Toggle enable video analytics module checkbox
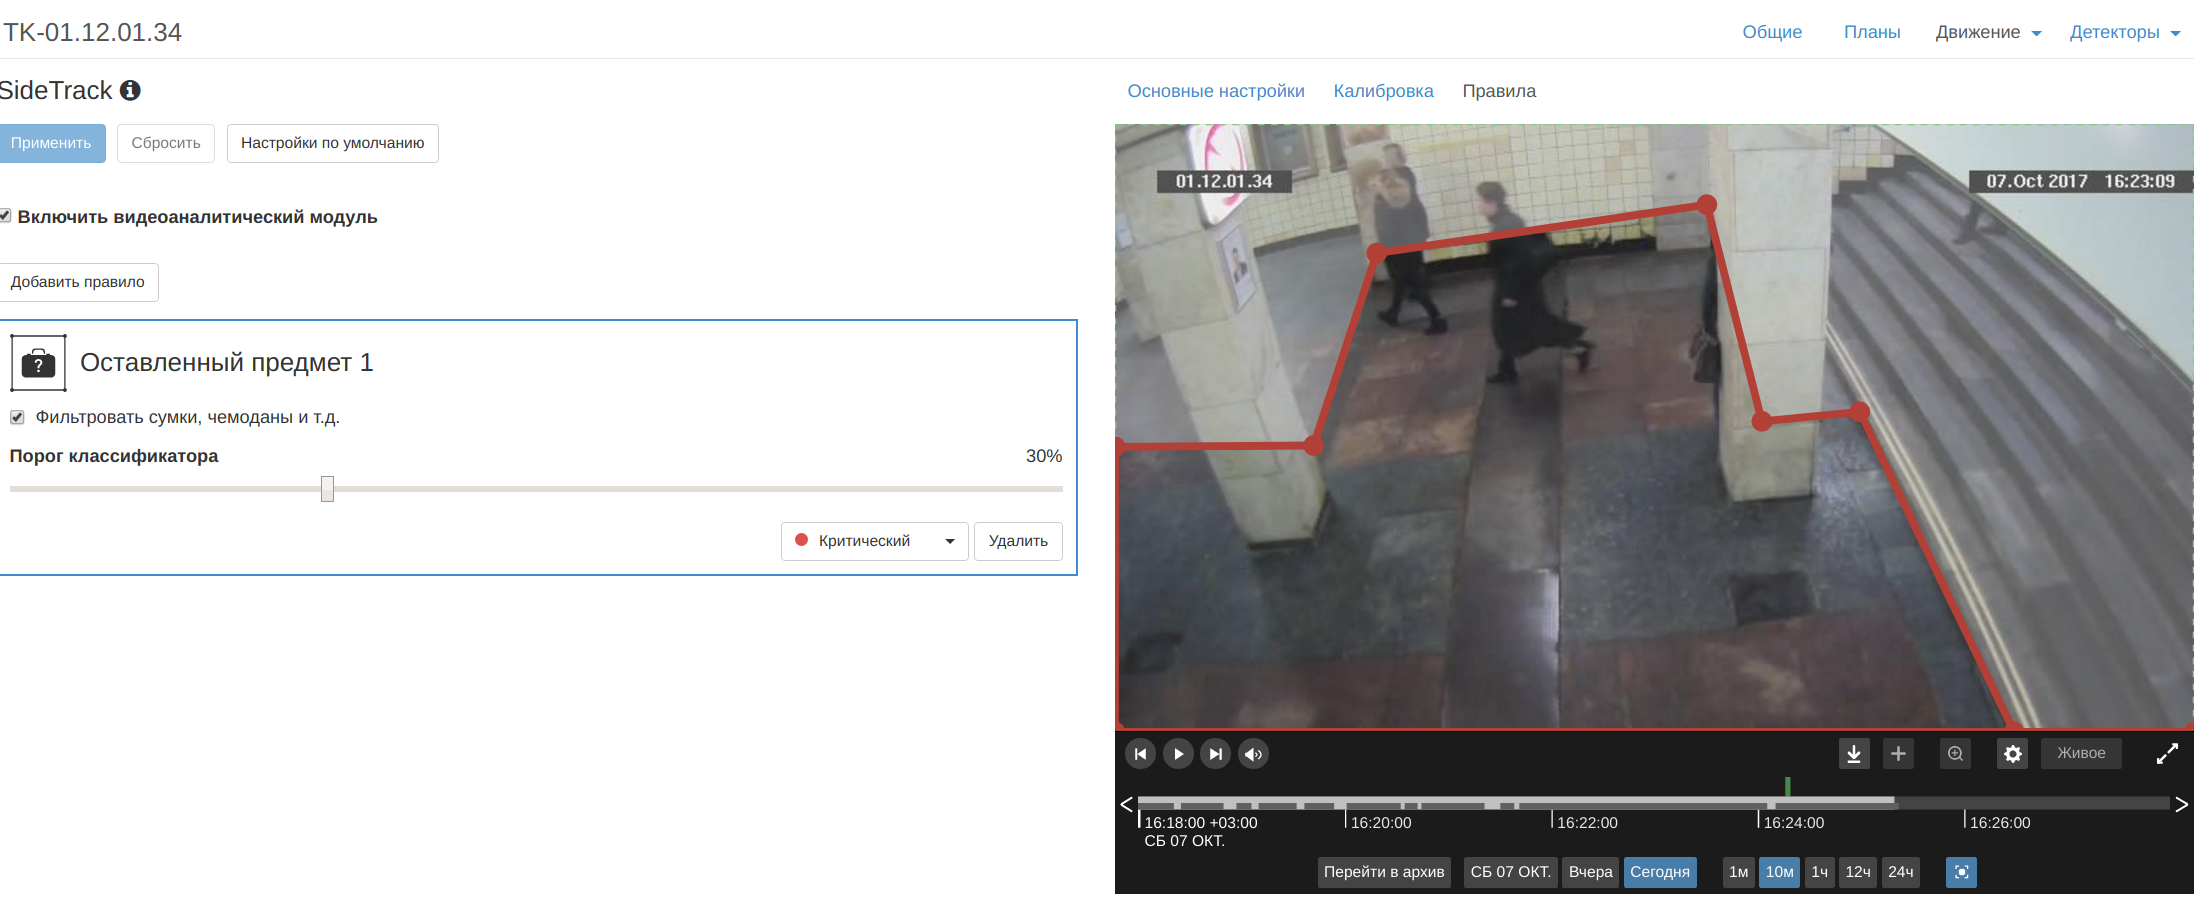 [x=5, y=216]
